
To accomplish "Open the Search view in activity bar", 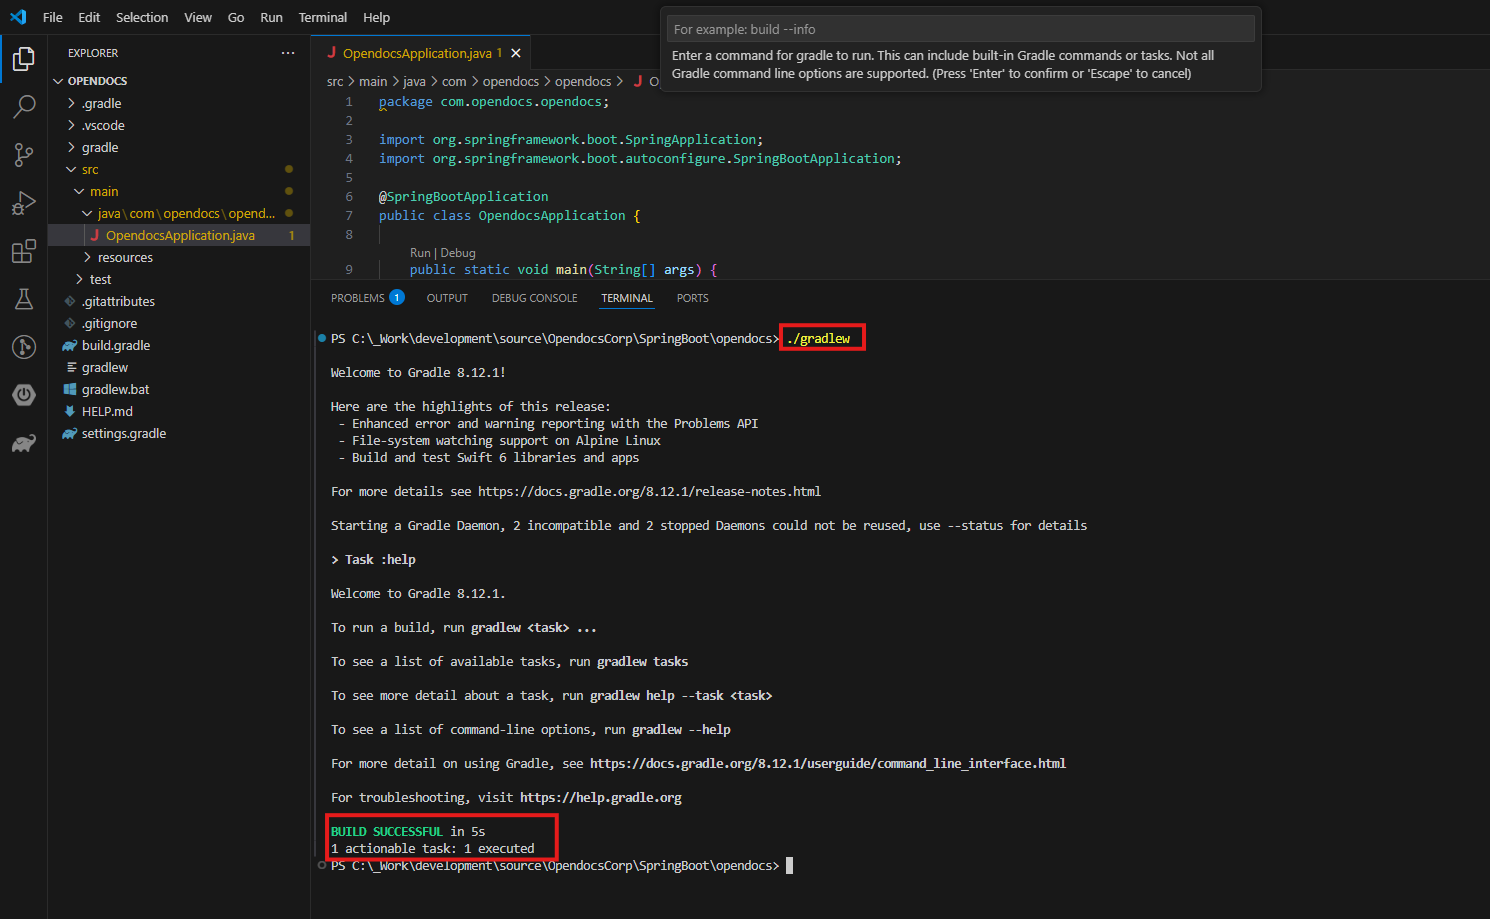I will click(24, 106).
